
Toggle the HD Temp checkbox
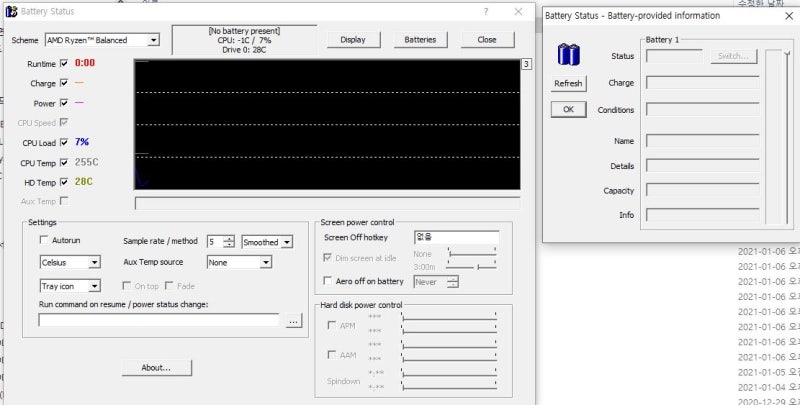tap(65, 182)
